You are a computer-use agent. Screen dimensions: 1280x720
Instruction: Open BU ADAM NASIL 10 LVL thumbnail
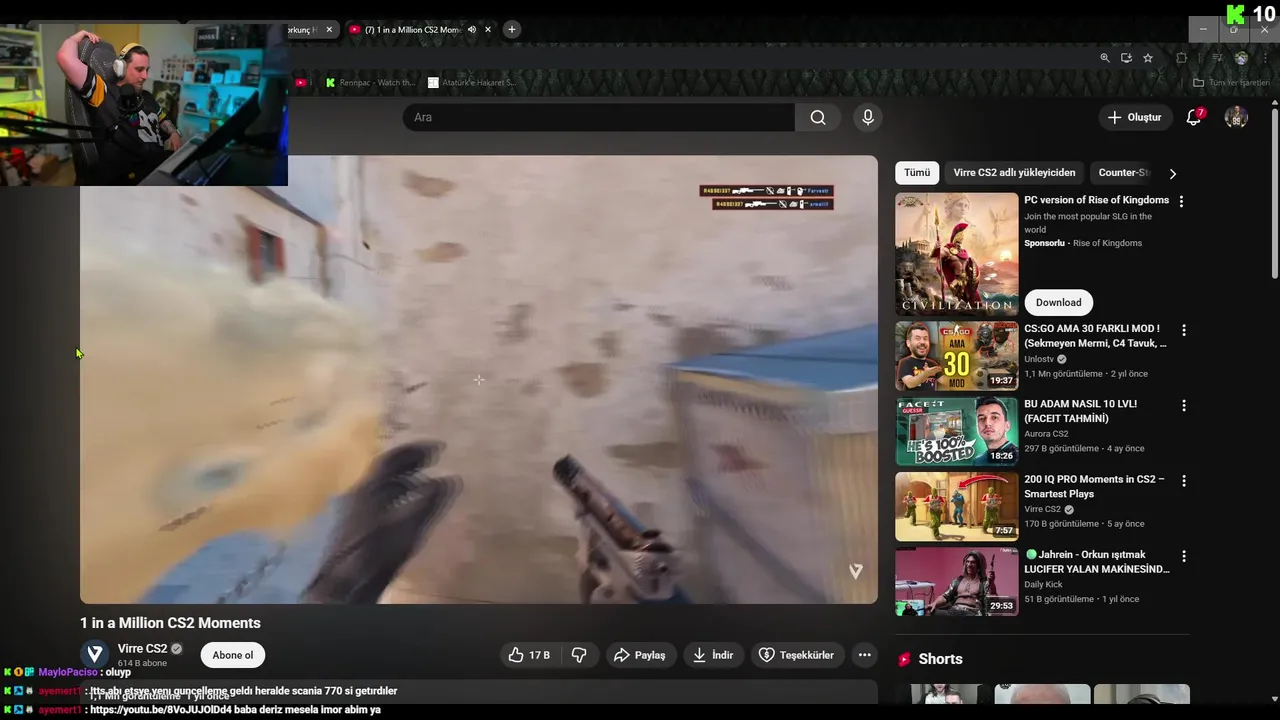pyautogui.click(x=957, y=431)
